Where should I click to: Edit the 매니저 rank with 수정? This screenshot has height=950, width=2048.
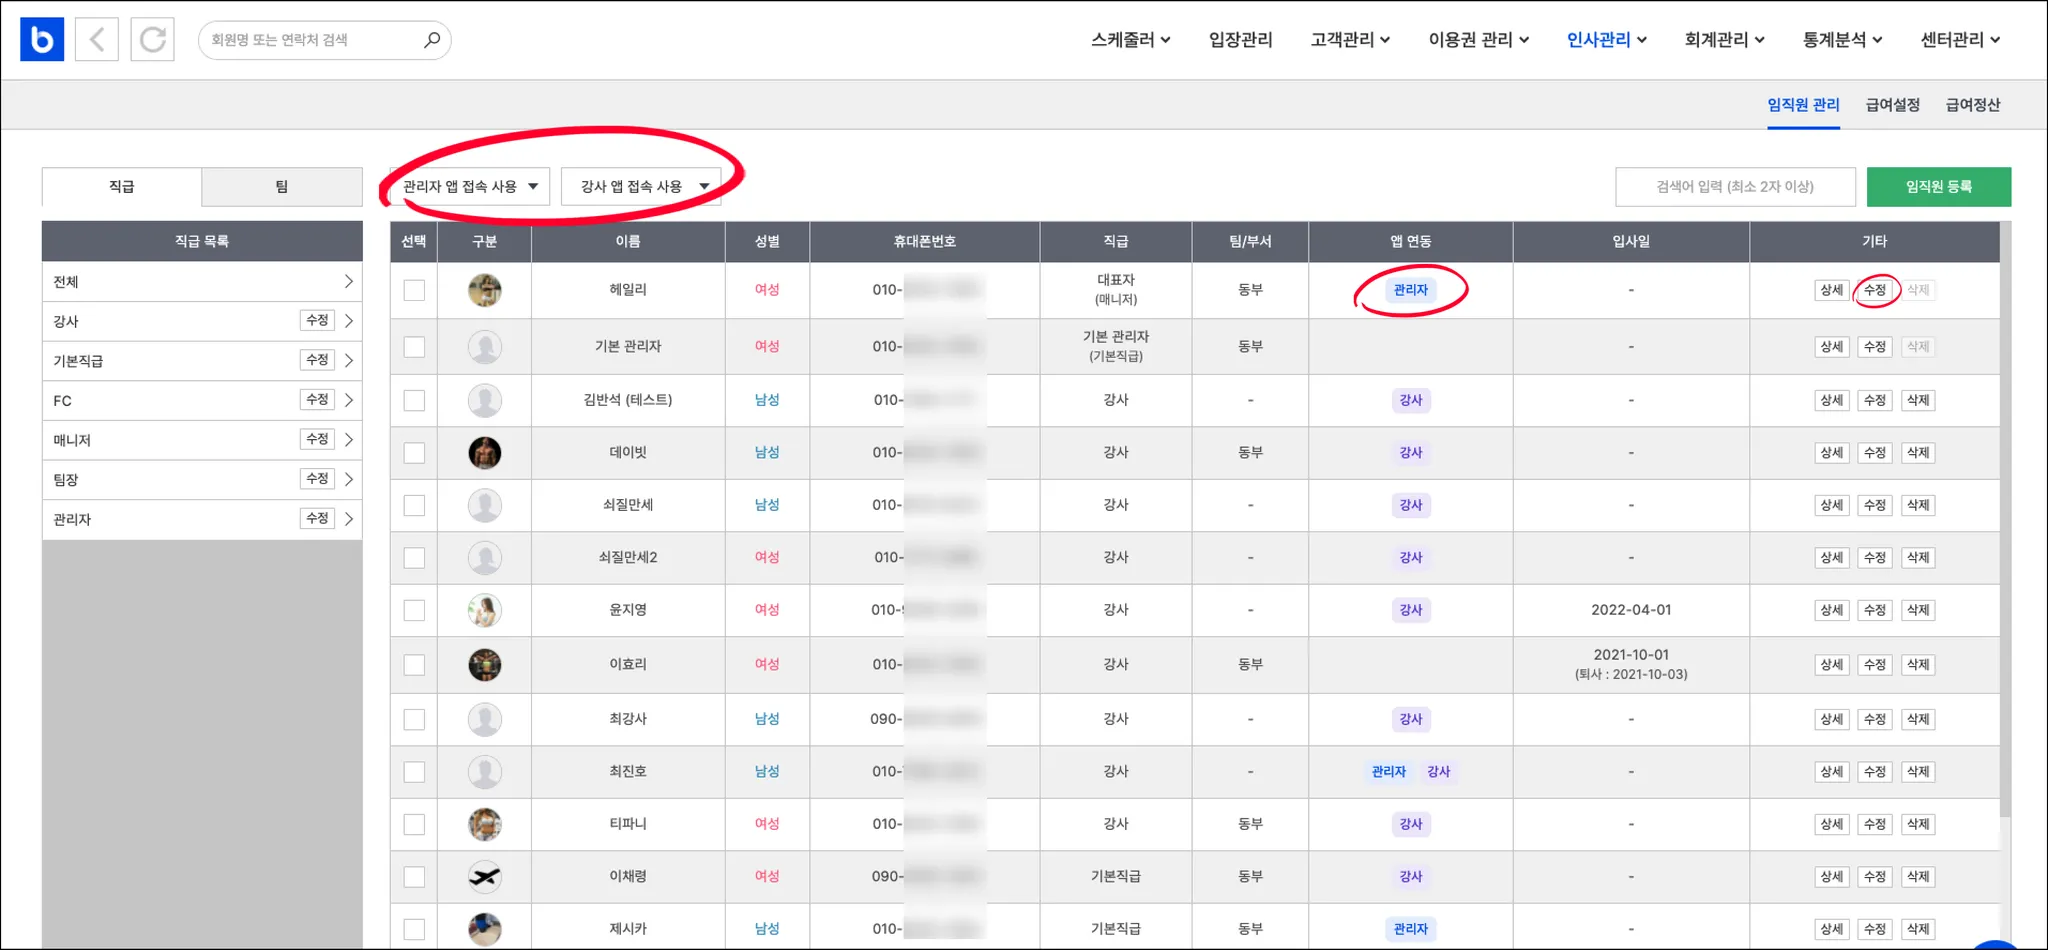pyautogui.click(x=317, y=439)
